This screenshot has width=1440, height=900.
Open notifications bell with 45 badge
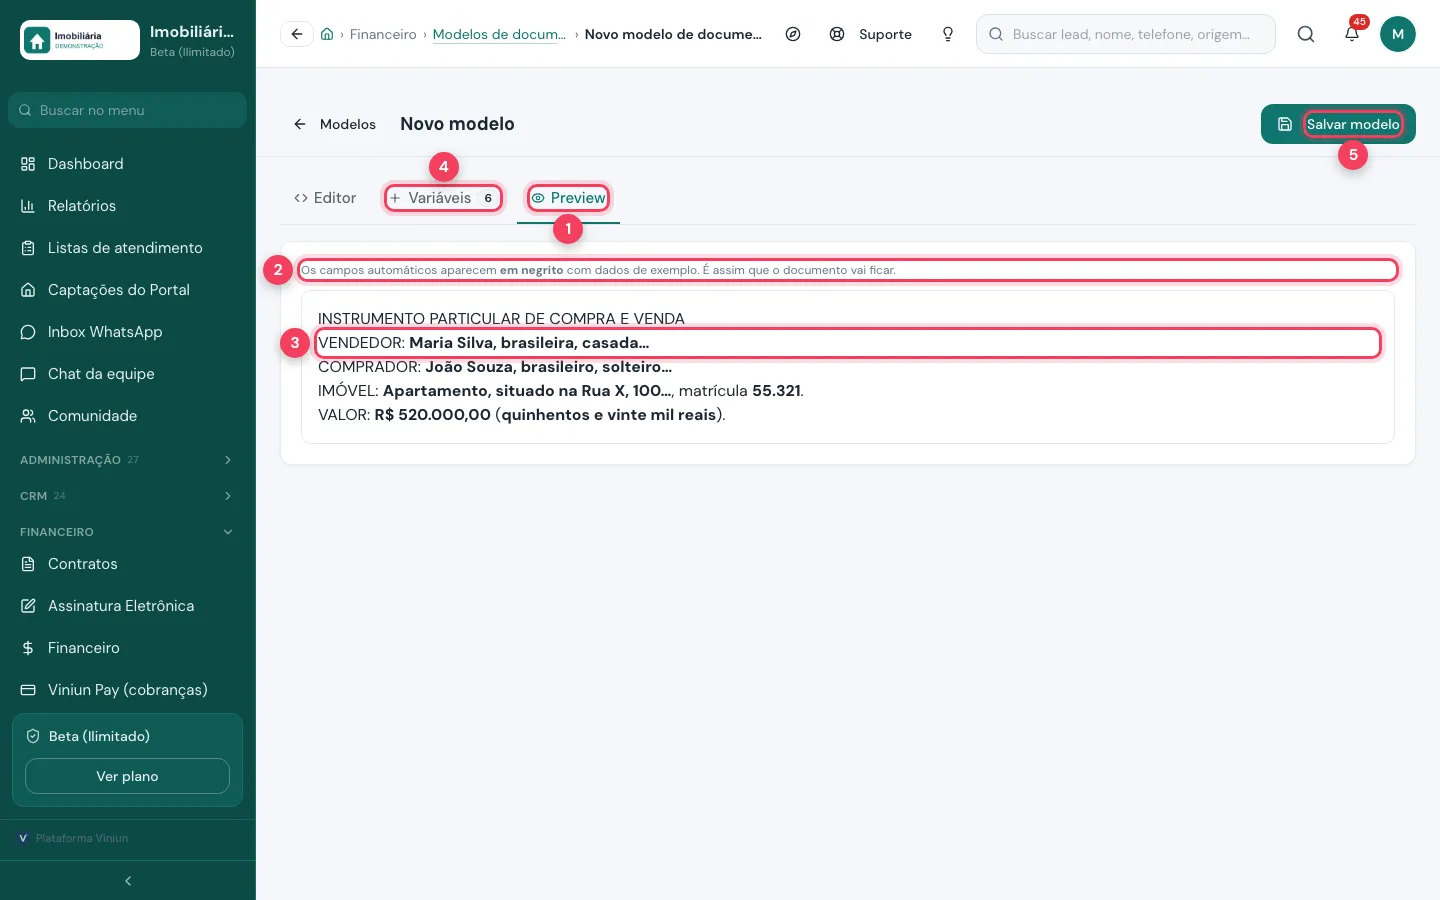click(x=1352, y=34)
